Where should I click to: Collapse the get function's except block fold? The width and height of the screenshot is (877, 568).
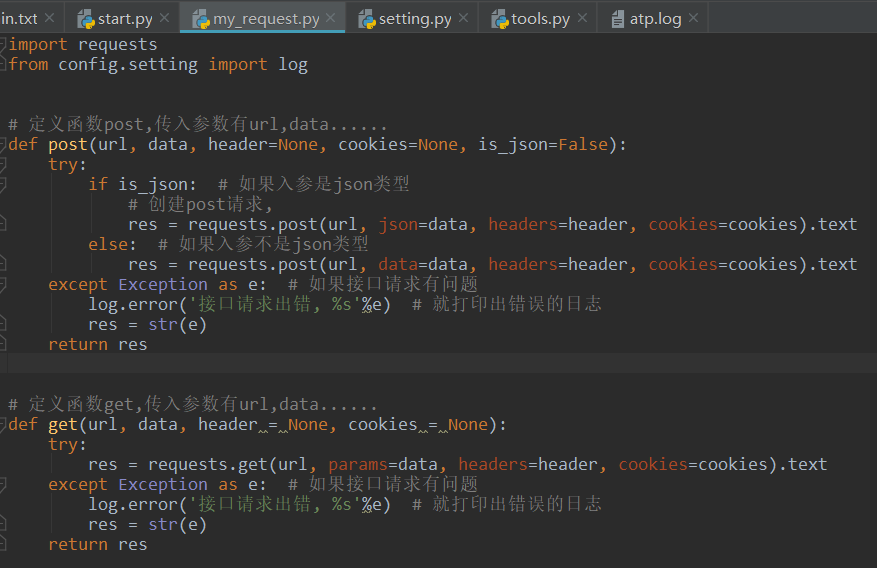pyautogui.click(x=3, y=484)
